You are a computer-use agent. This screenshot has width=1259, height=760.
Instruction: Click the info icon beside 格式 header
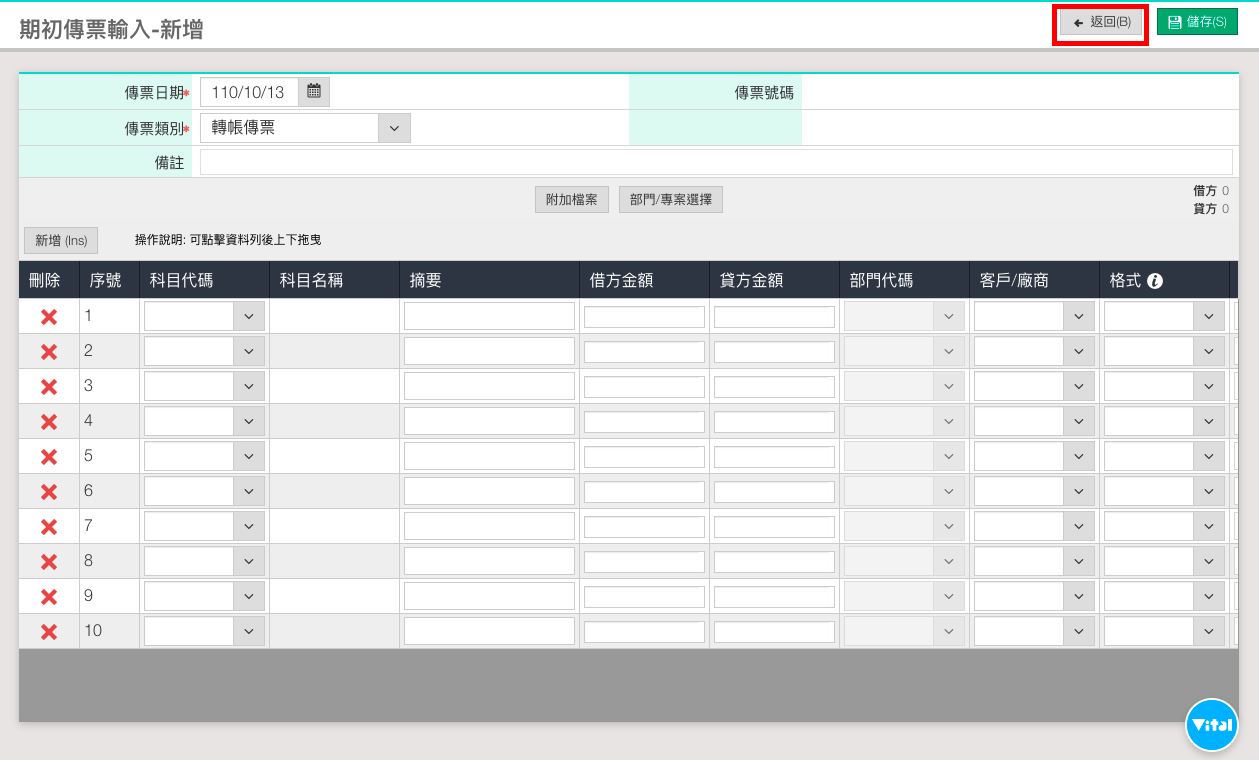1155,281
